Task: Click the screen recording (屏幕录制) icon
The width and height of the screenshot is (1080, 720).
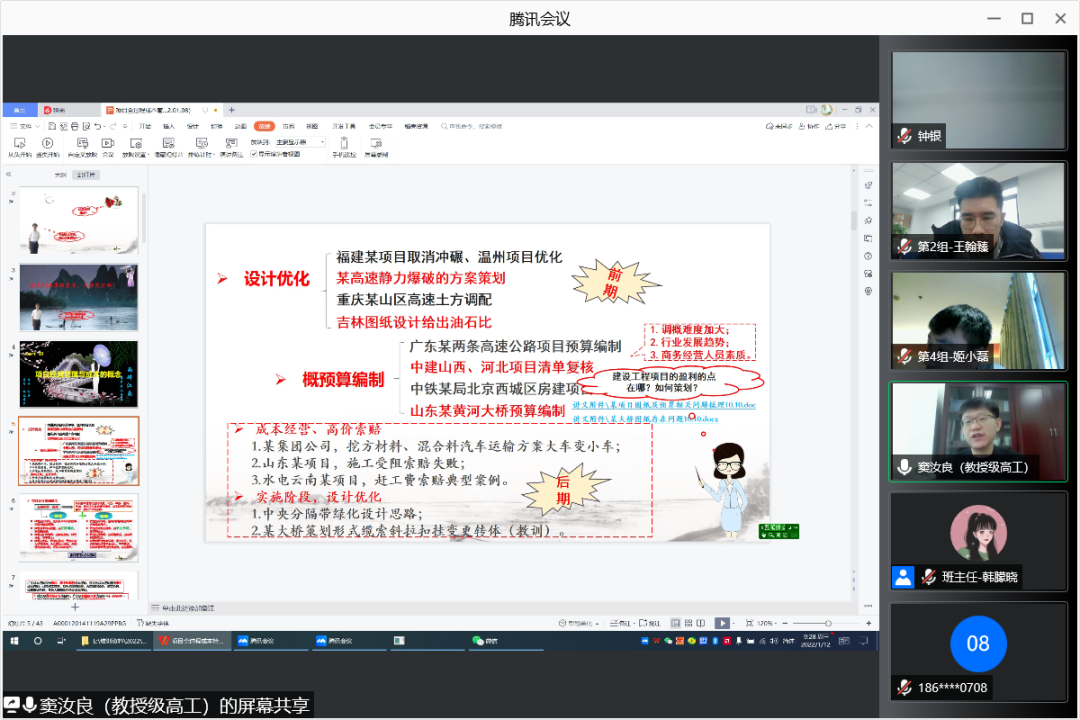Action: pyautogui.click(x=376, y=143)
